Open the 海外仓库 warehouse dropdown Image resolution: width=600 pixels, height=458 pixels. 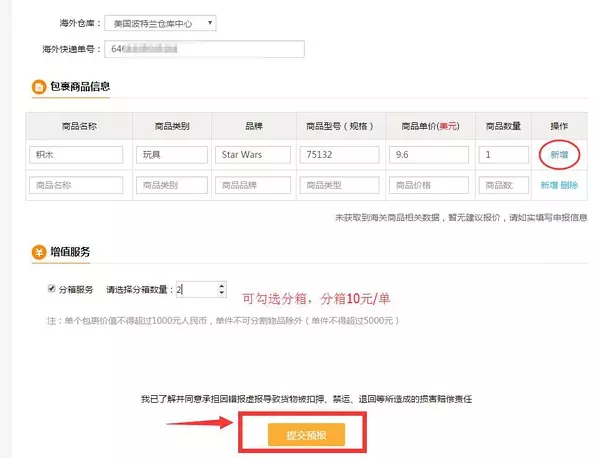tap(160, 23)
